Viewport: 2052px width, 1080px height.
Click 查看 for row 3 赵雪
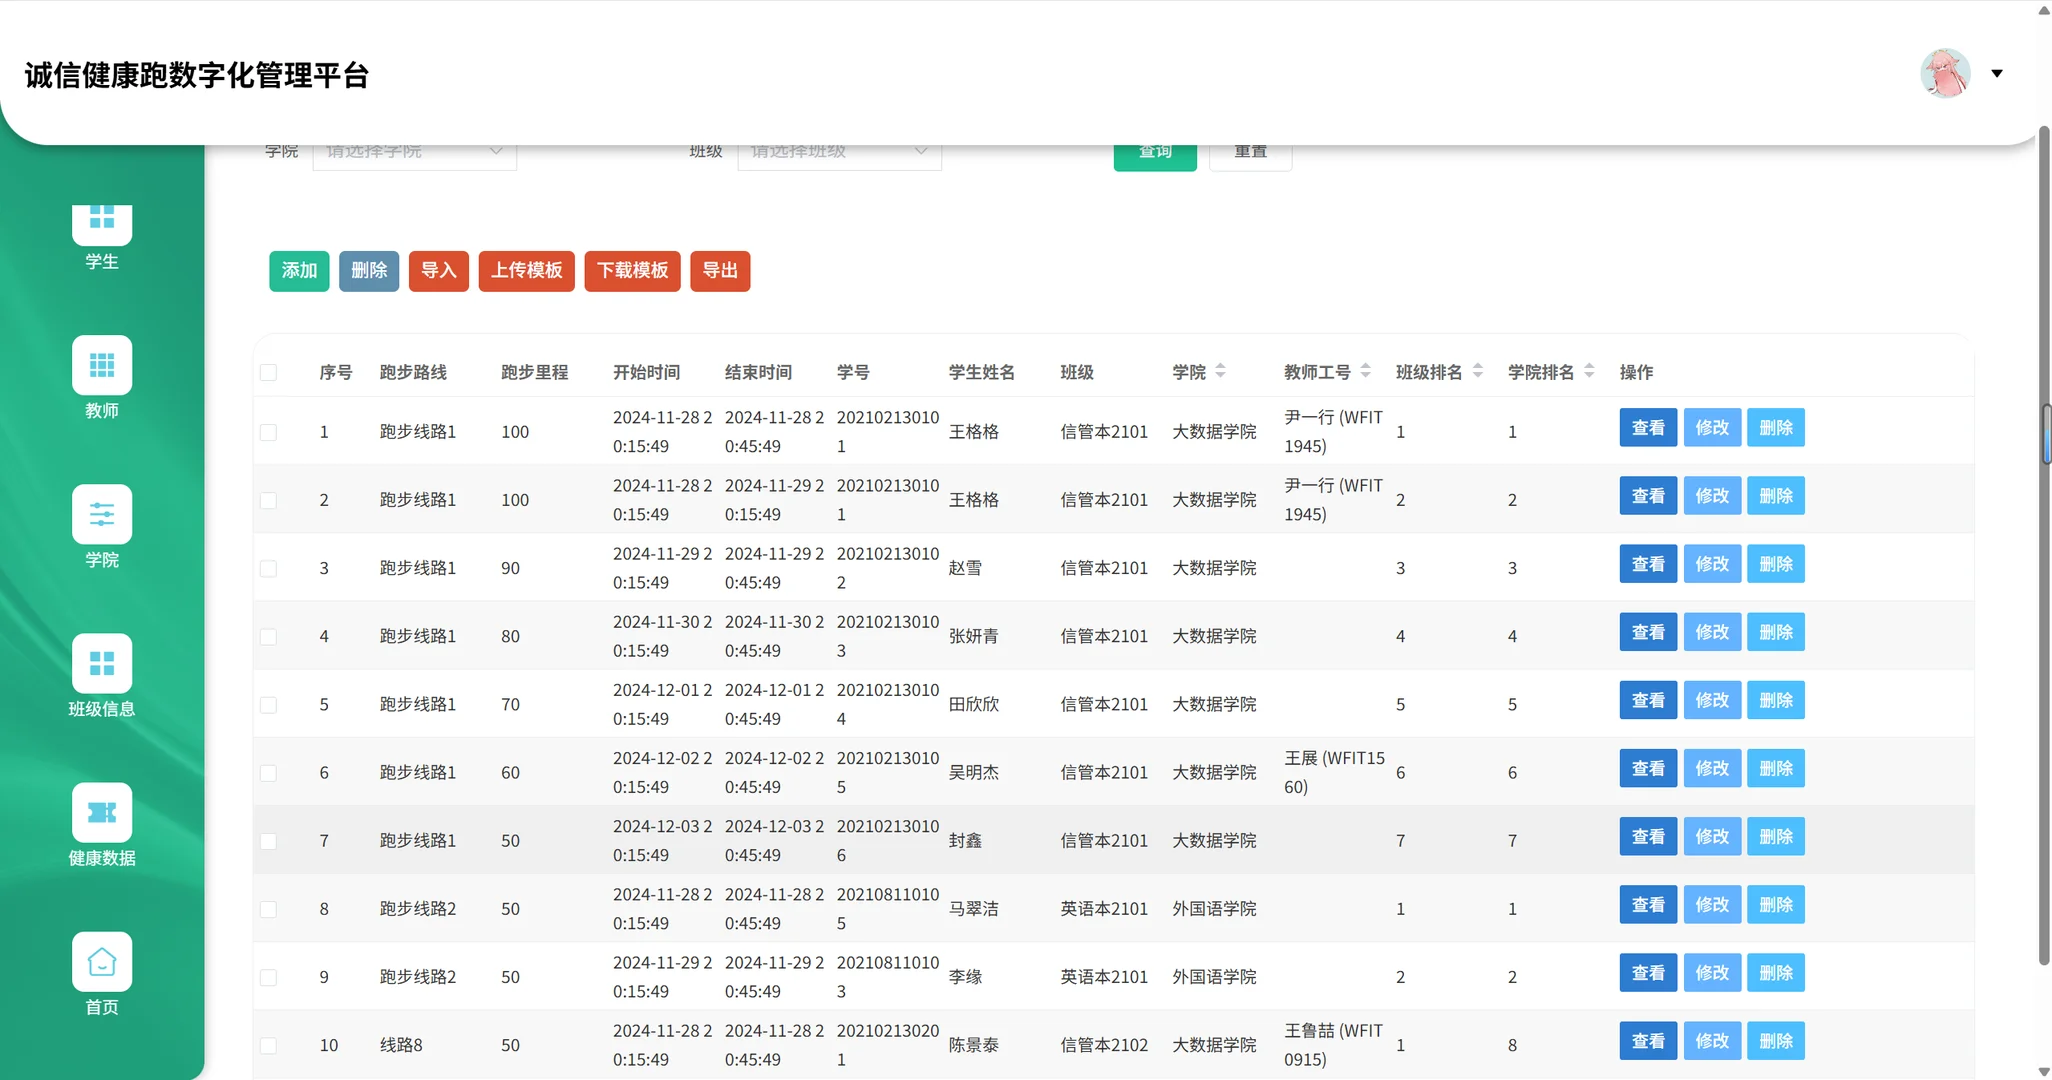(1647, 564)
